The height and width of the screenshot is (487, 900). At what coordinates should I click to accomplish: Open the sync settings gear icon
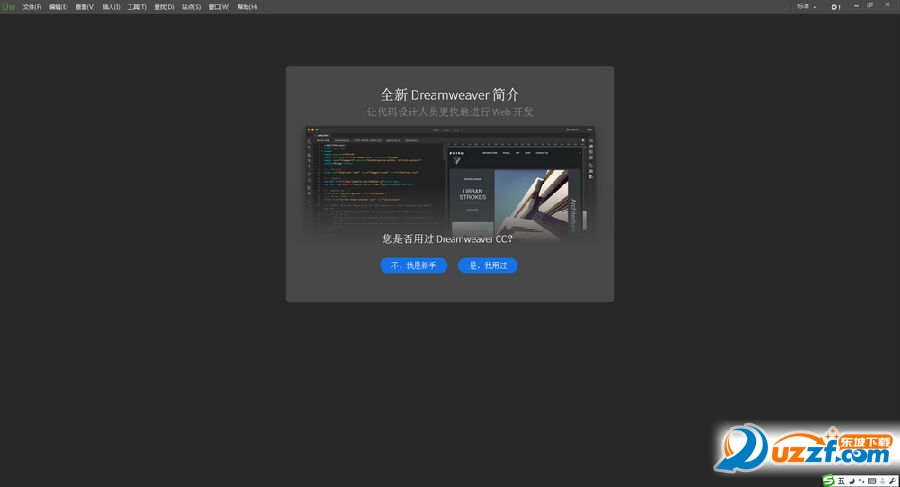(x=834, y=7)
